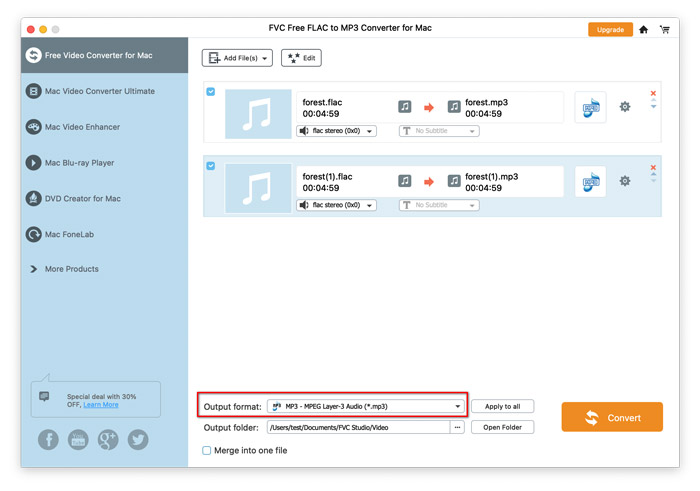700x491 pixels.
Task: Click Open Folder button
Action: (x=502, y=427)
